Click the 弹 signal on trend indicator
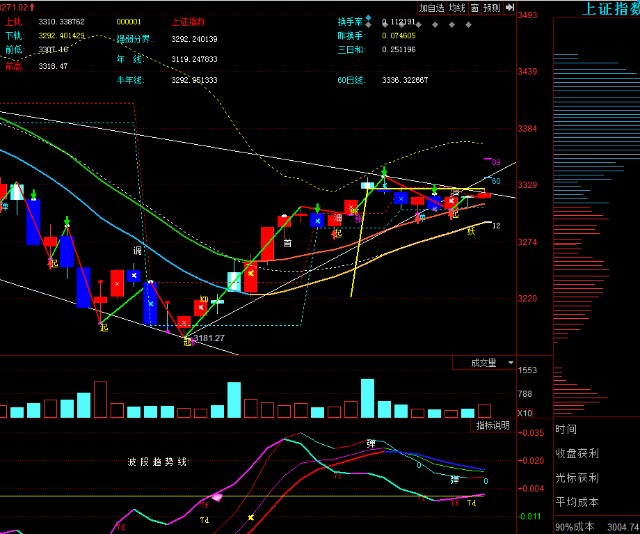Image resolution: width=640 pixels, height=534 pixels. [371, 444]
